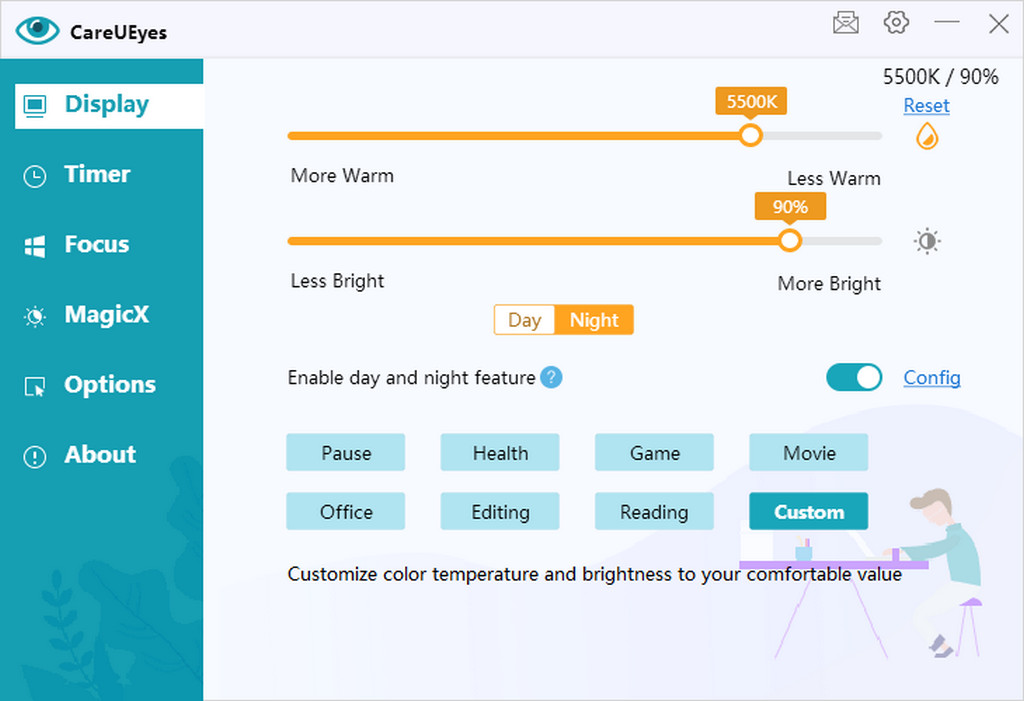Image resolution: width=1024 pixels, height=701 pixels.
Task: Click the help question mark icon
Action: pyautogui.click(x=551, y=377)
